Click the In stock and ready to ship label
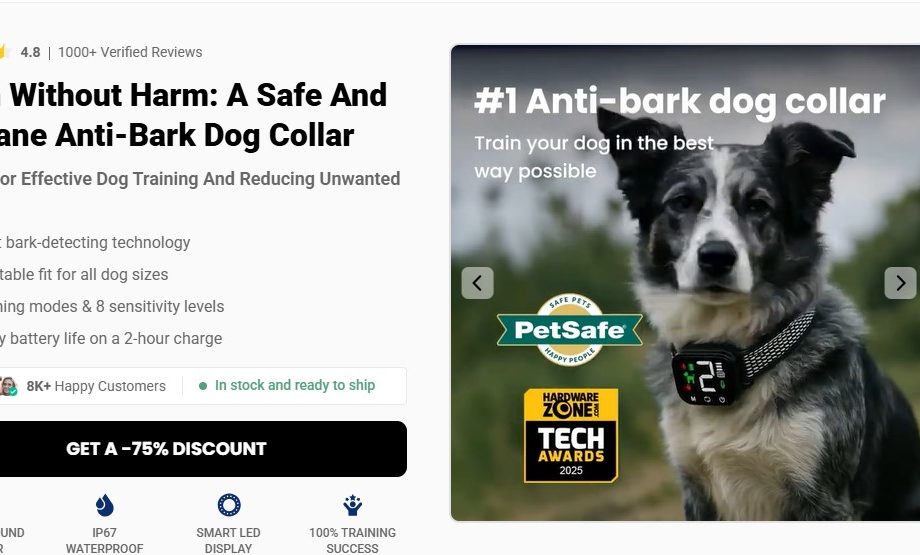The image size is (920, 555). [x=295, y=385]
